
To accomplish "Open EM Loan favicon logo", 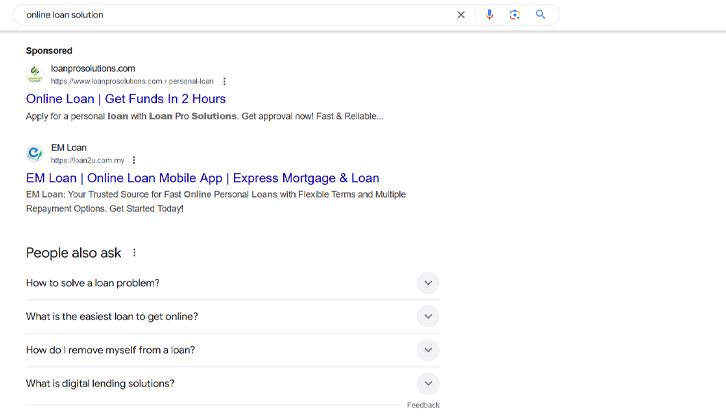I will tap(35, 153).
